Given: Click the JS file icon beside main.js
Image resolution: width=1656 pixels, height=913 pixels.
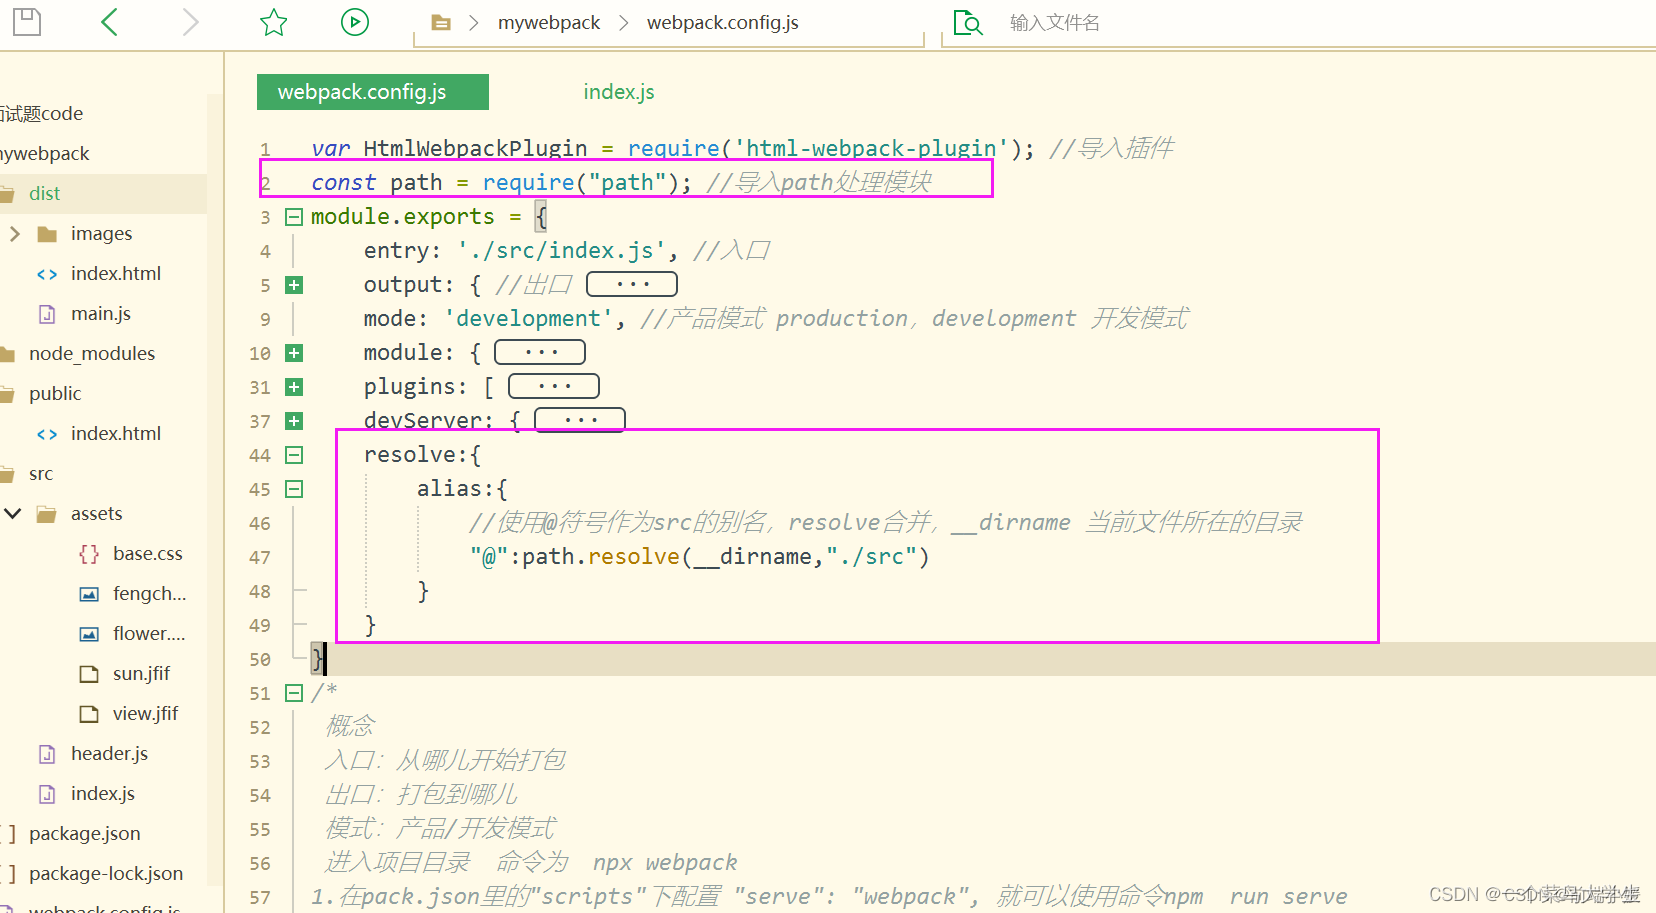Looking at the screenshot, I should tap(47, 314).
